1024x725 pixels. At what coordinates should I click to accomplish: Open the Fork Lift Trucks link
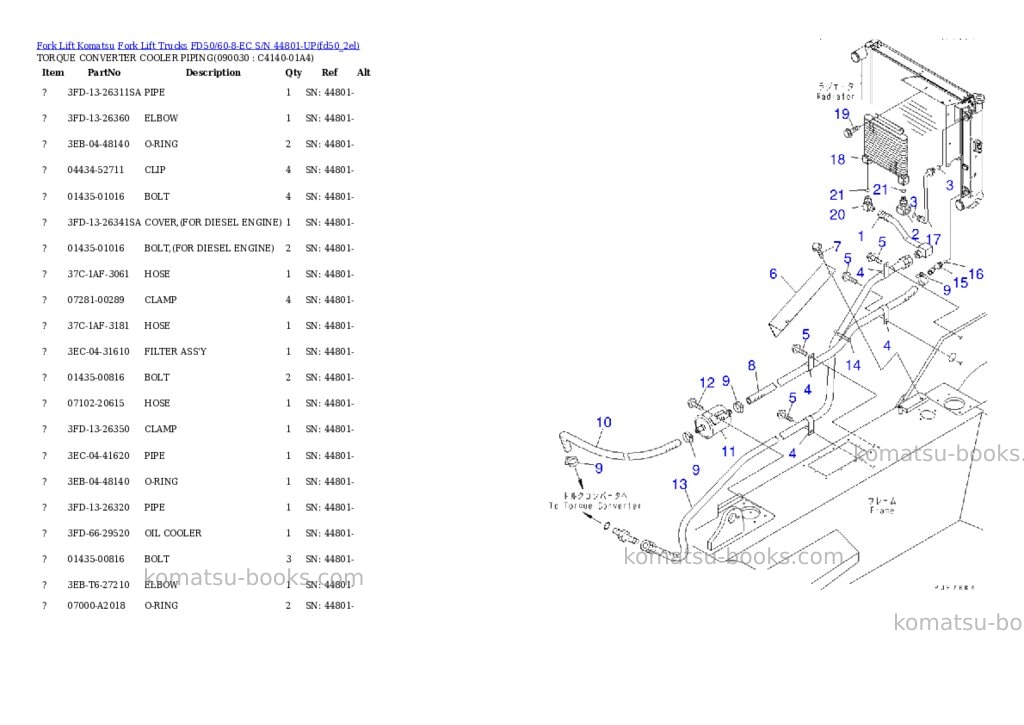(x=152, y=46)
